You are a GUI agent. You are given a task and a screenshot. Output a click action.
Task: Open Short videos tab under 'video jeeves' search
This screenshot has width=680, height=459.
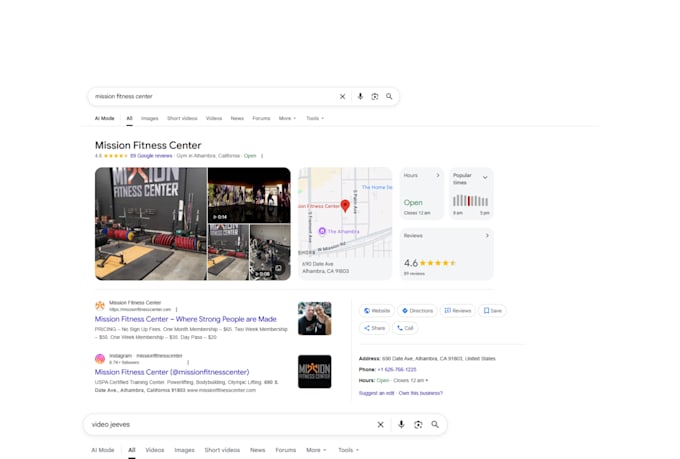pos(222,450)
